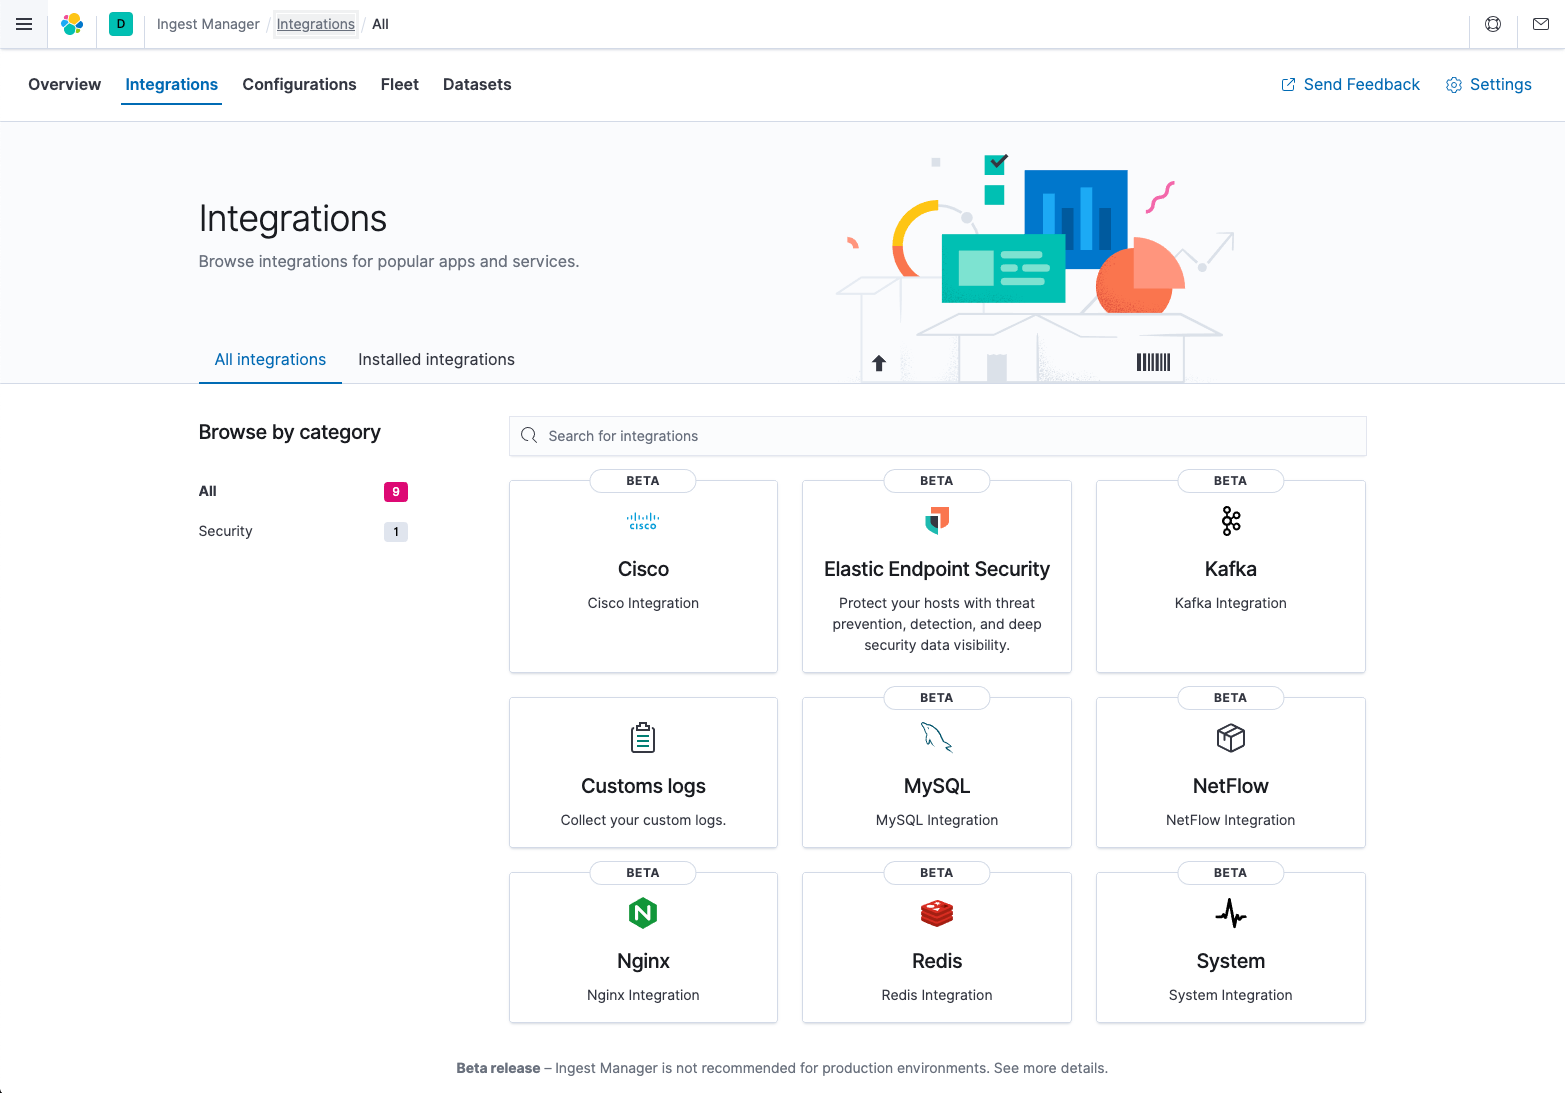Viewport: 1565px width, 1093px height.
Task: Click Integrations breadcrumb link
Action: (315, 24)
